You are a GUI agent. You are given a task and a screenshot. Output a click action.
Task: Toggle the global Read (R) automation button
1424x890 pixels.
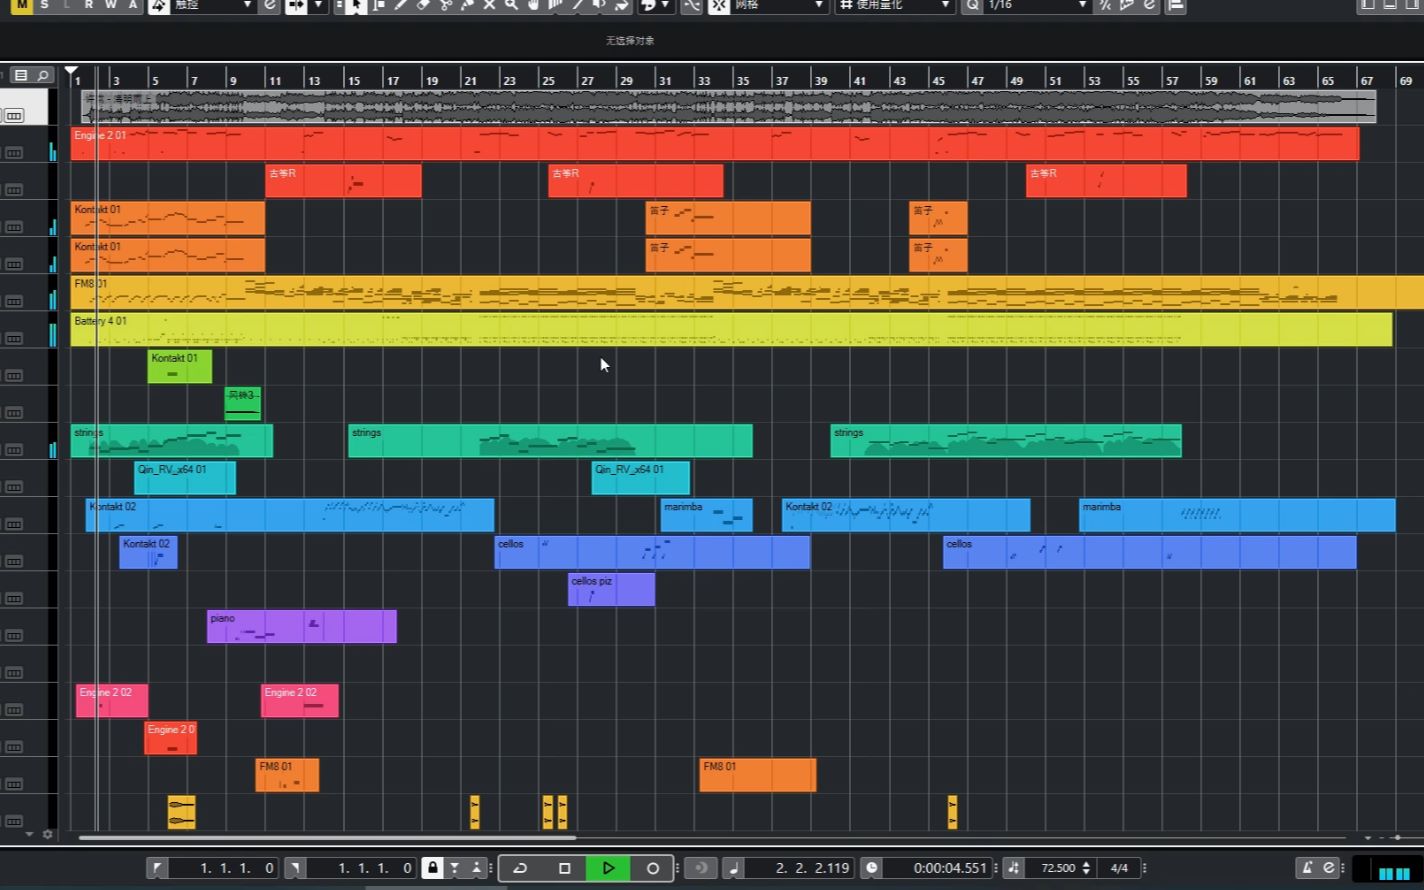pyautogui.click(x=89, y=5)
